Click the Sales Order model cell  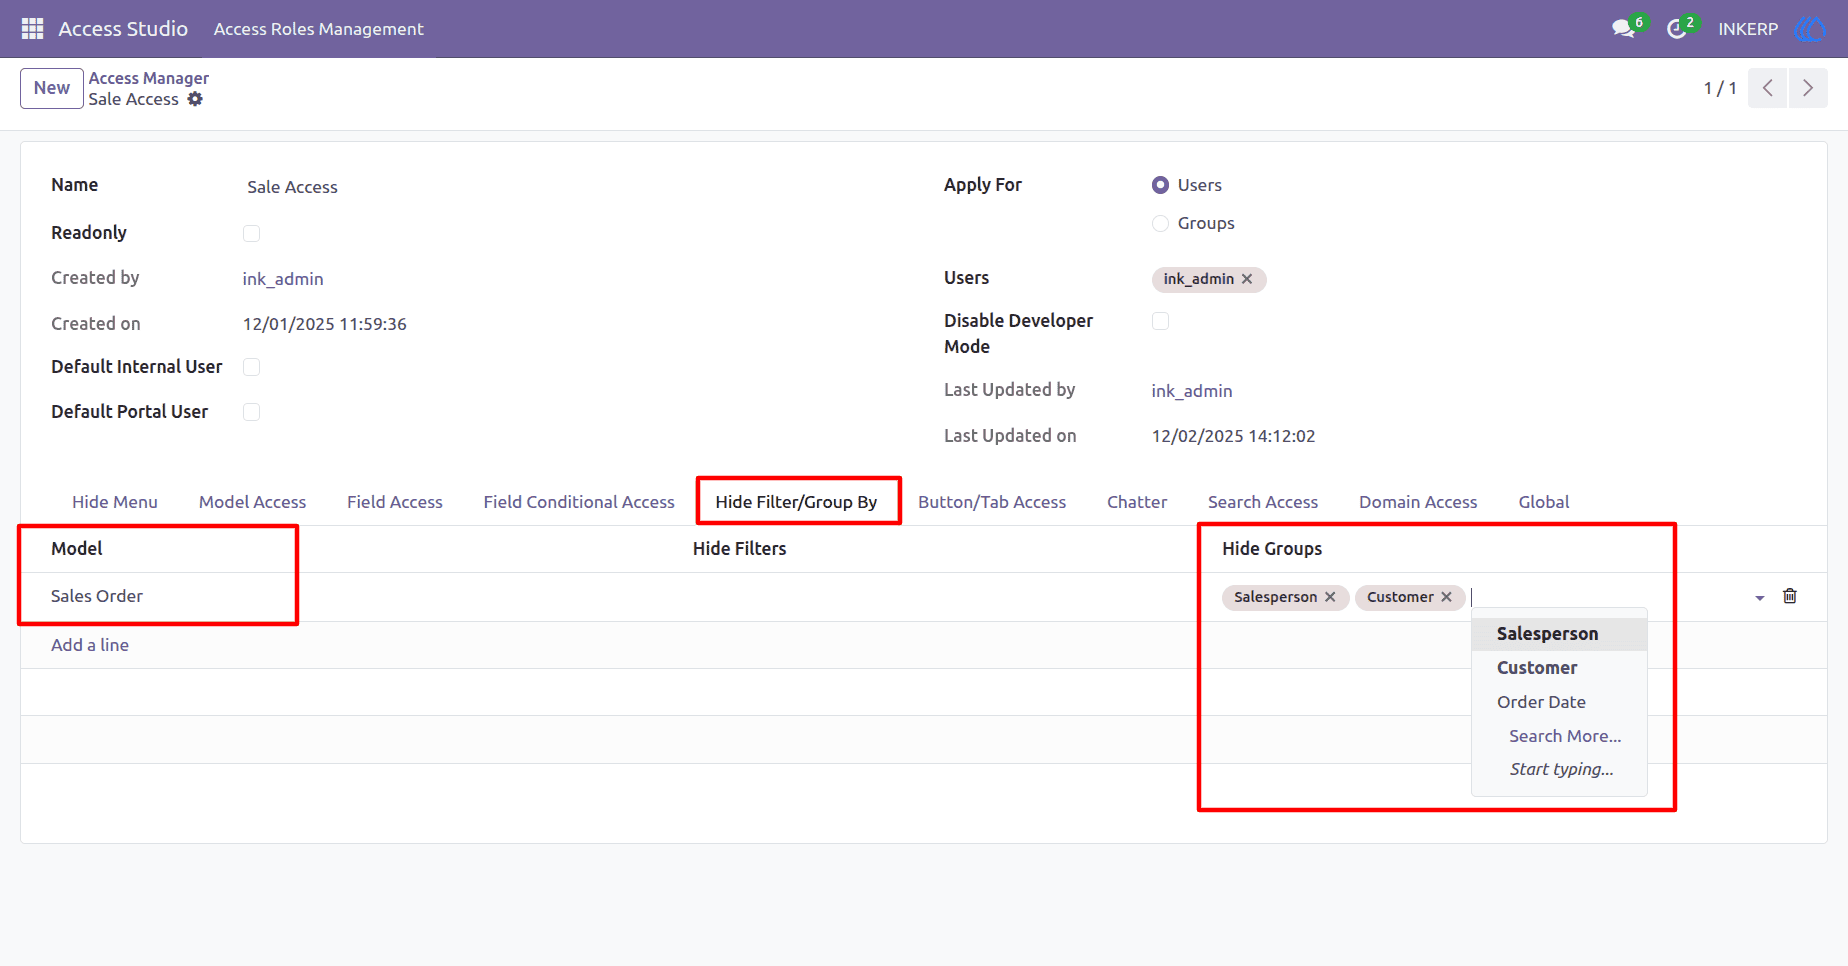tap(97, 596)
